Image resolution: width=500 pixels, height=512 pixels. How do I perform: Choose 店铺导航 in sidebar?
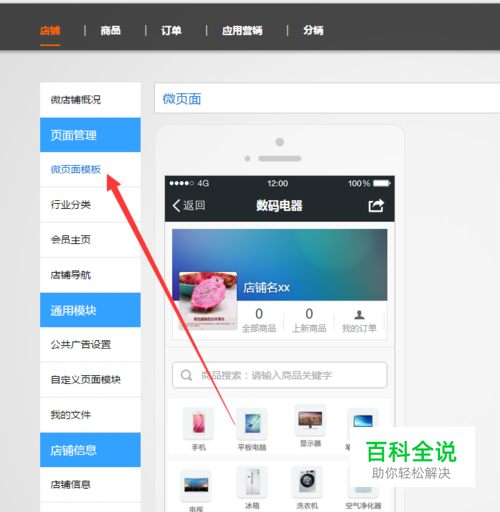[x=90, y=275]
